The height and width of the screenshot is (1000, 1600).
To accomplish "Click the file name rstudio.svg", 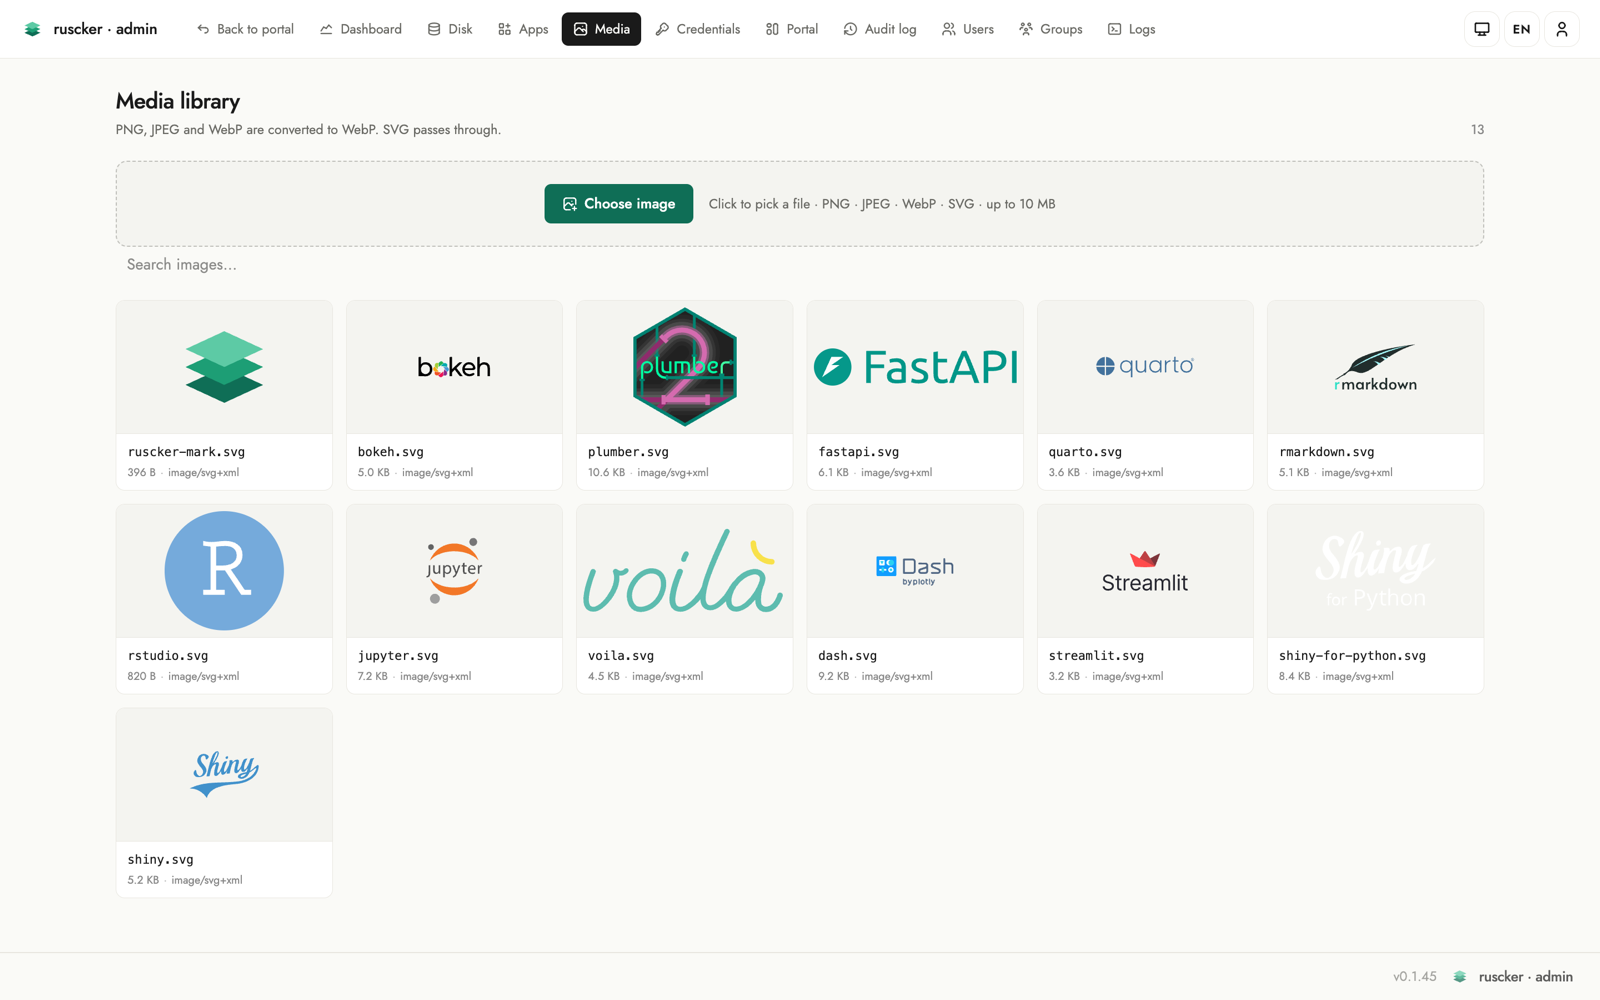I will 168,656.
